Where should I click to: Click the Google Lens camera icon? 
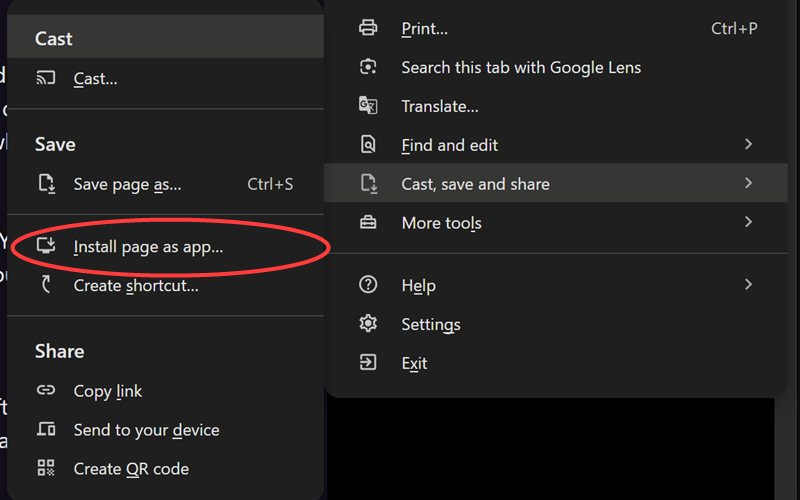point(368,67)
